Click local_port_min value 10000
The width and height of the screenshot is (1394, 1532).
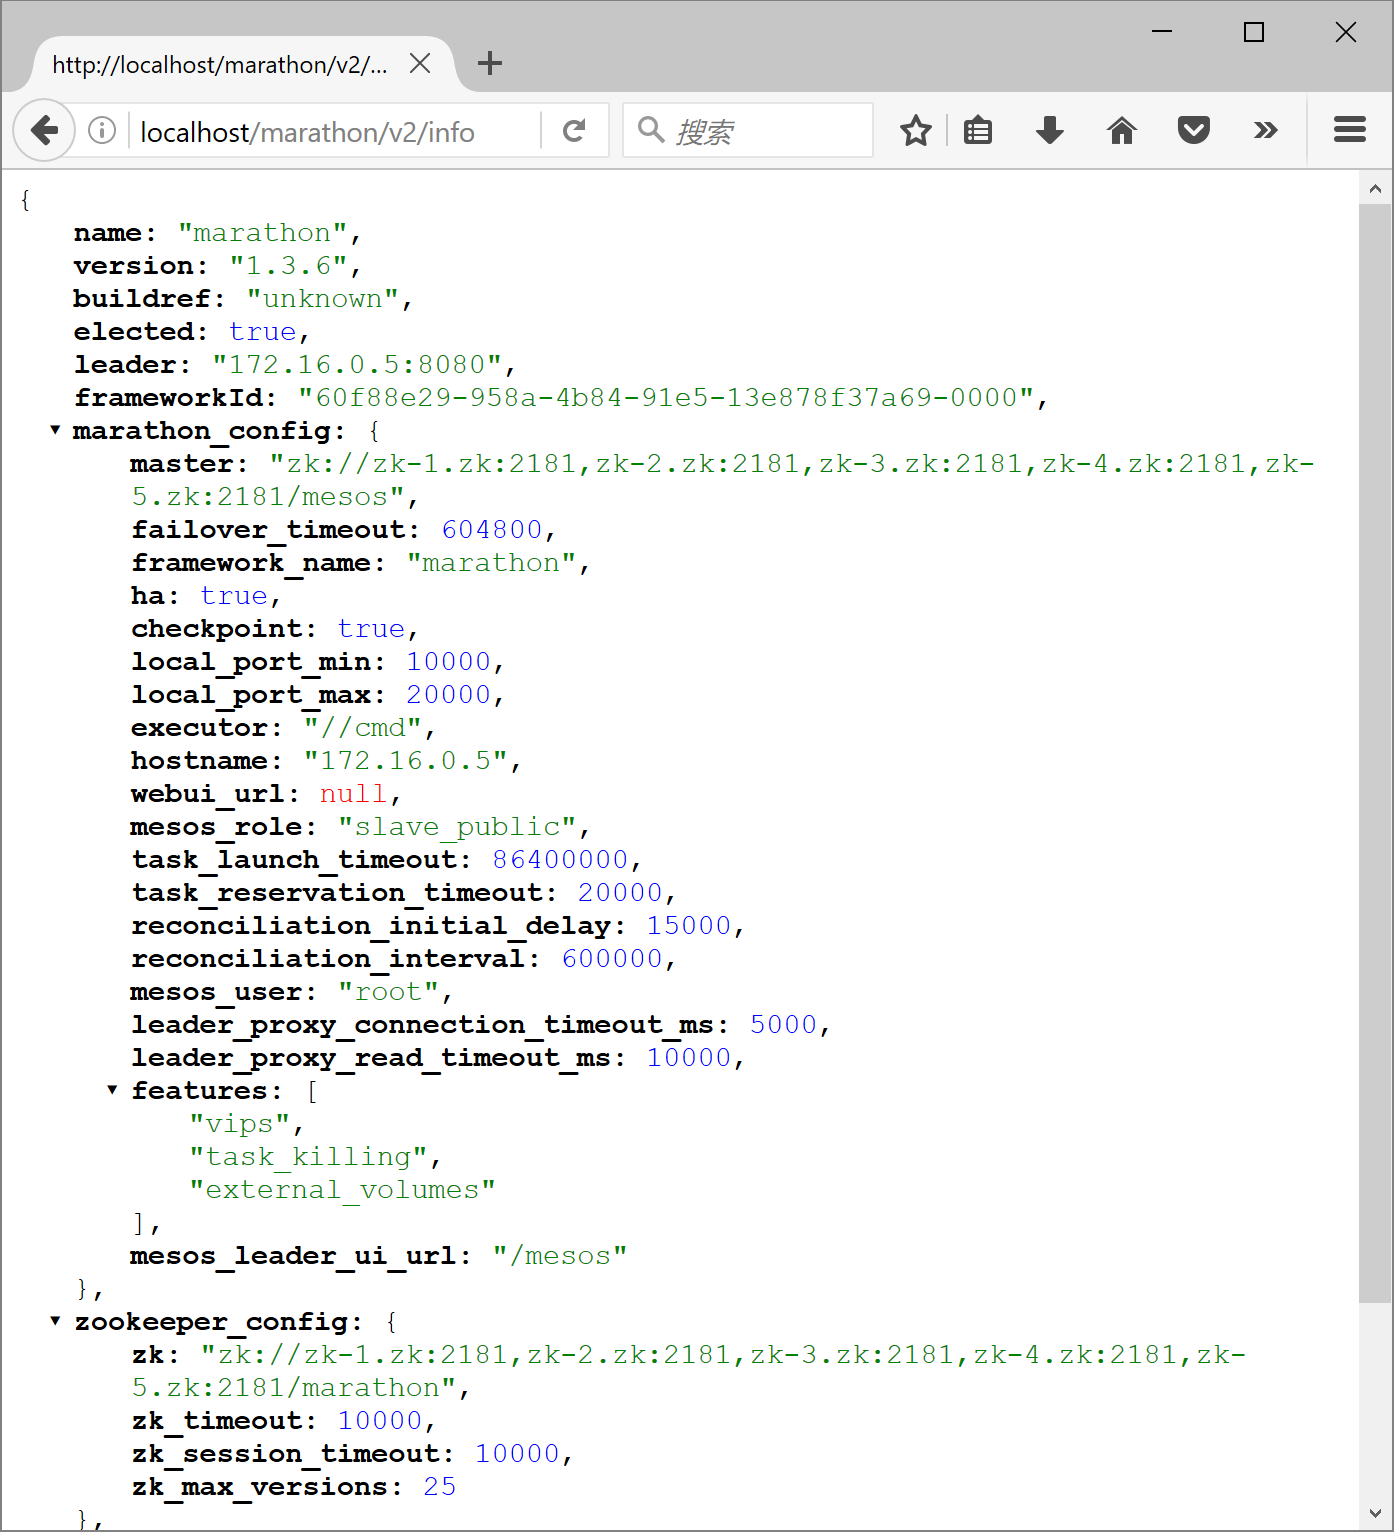click(449, 661)
